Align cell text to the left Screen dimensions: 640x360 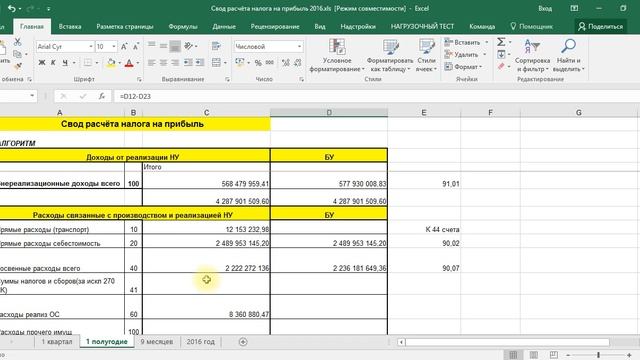(x=151, y=63)
